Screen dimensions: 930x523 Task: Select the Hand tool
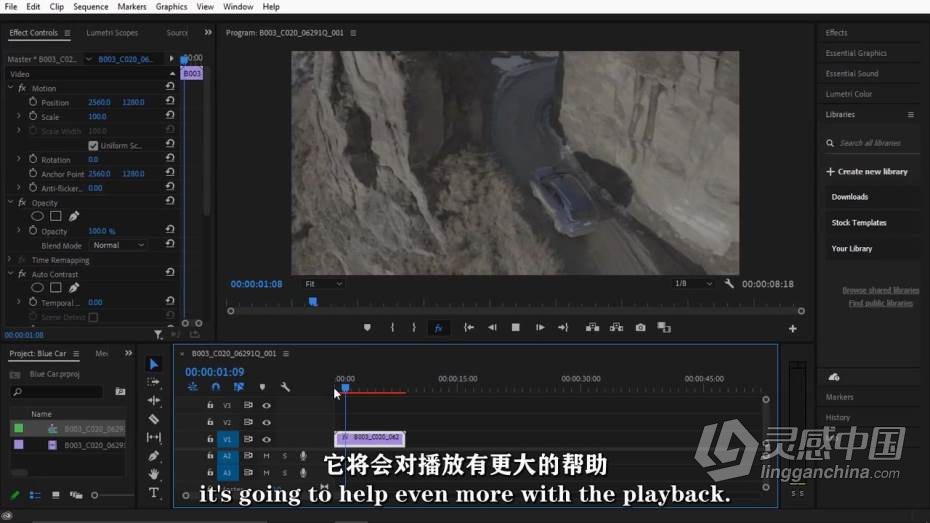click(x=154, y=474)
